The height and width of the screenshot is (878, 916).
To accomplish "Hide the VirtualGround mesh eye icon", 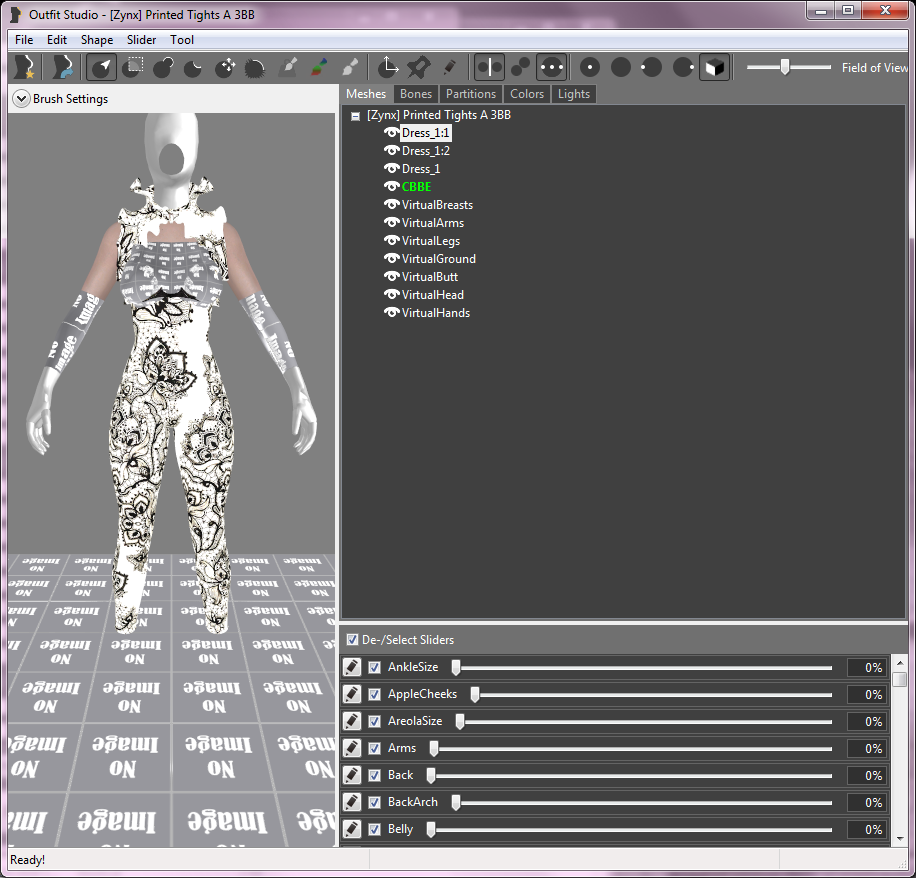I will (x=391, y=258).
